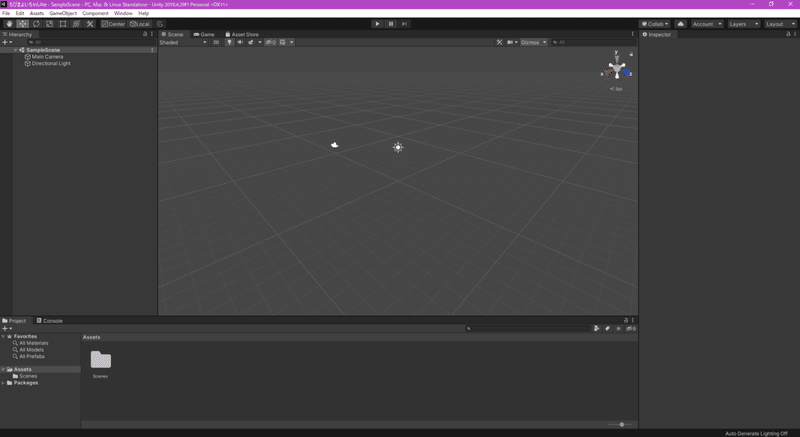Open the File menu

[x=6, y=13]
